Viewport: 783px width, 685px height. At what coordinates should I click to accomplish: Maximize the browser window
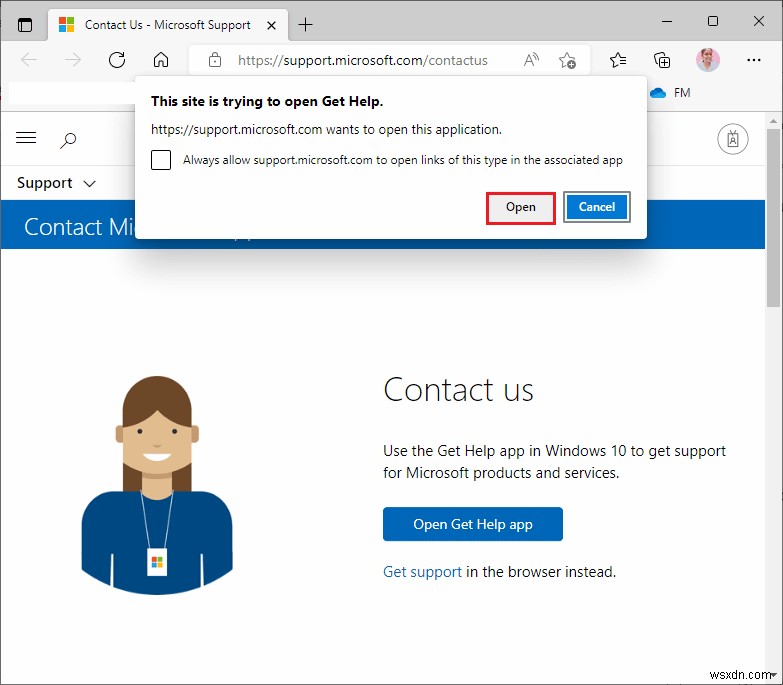point(713,21)
